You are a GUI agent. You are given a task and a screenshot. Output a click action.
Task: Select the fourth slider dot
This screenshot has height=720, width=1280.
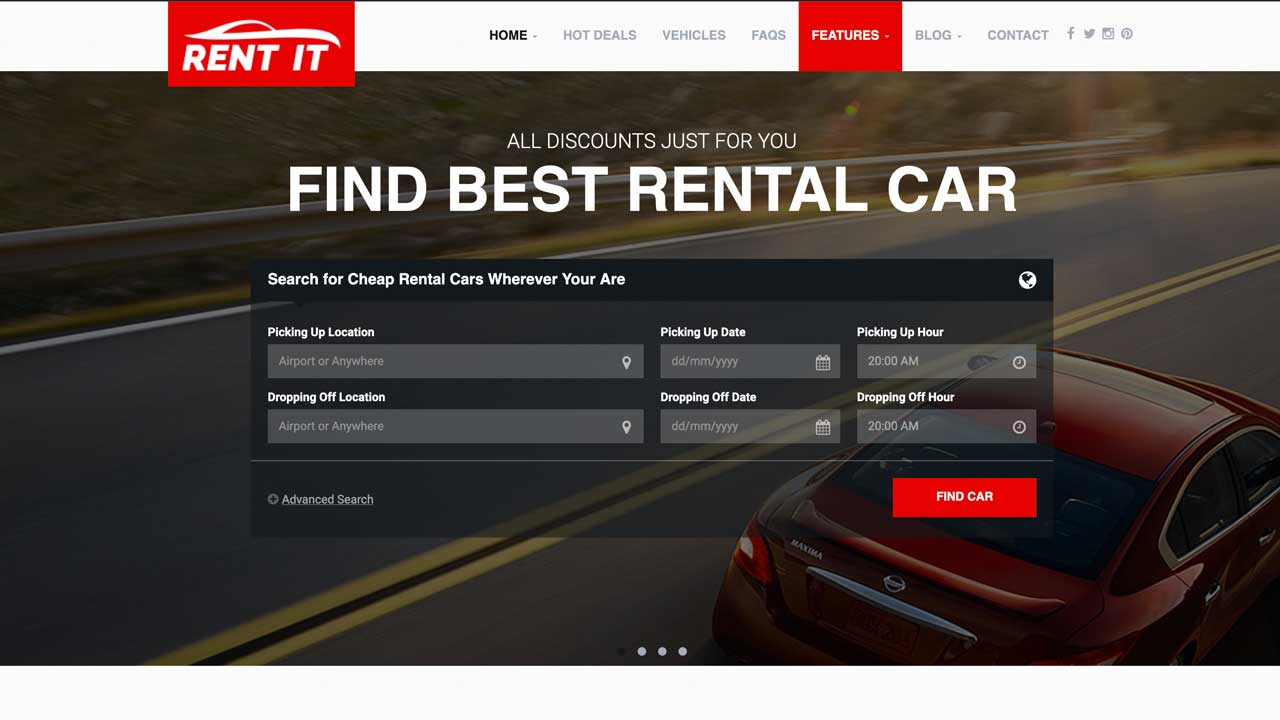point(683,651)
